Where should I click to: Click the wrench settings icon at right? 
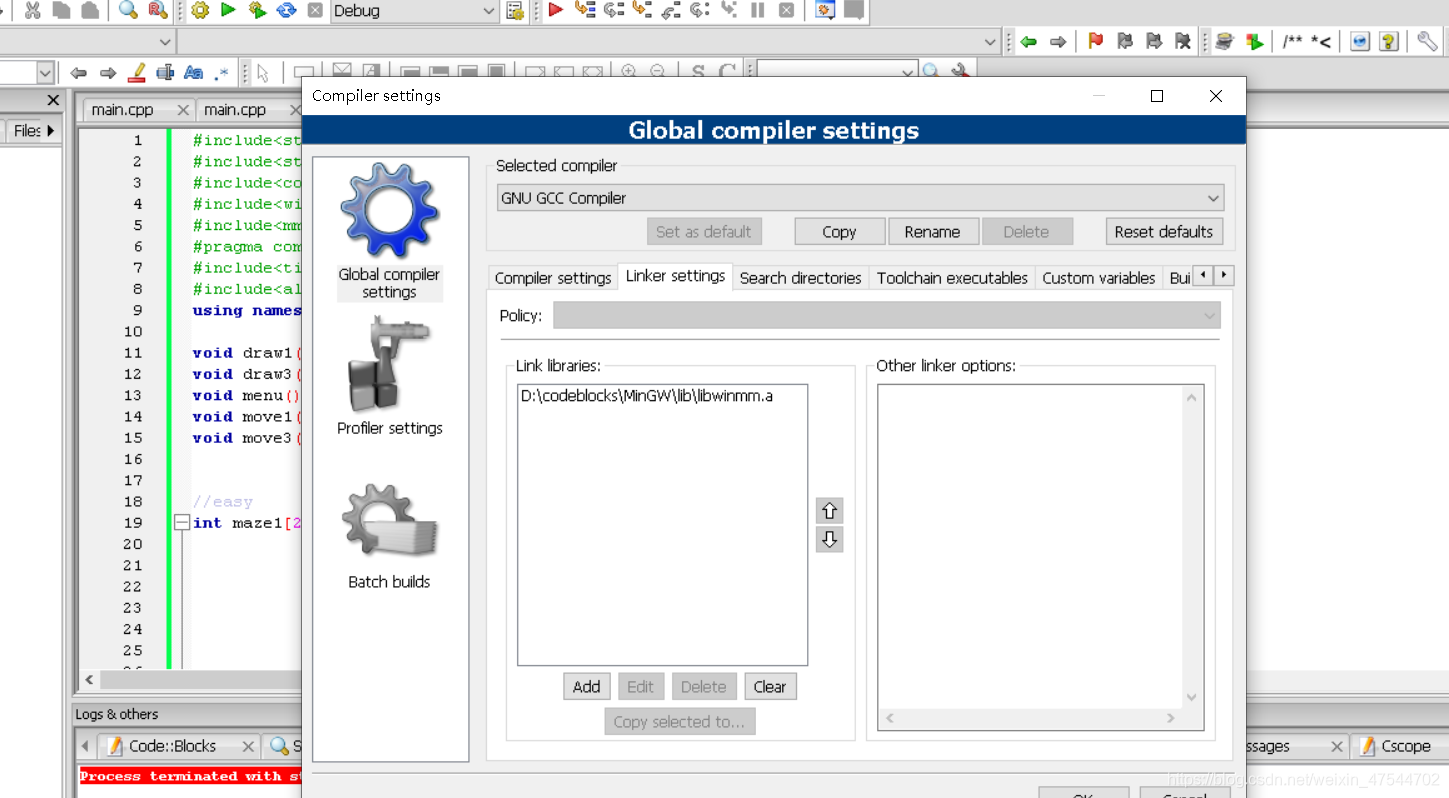[x=1427, y=41]
